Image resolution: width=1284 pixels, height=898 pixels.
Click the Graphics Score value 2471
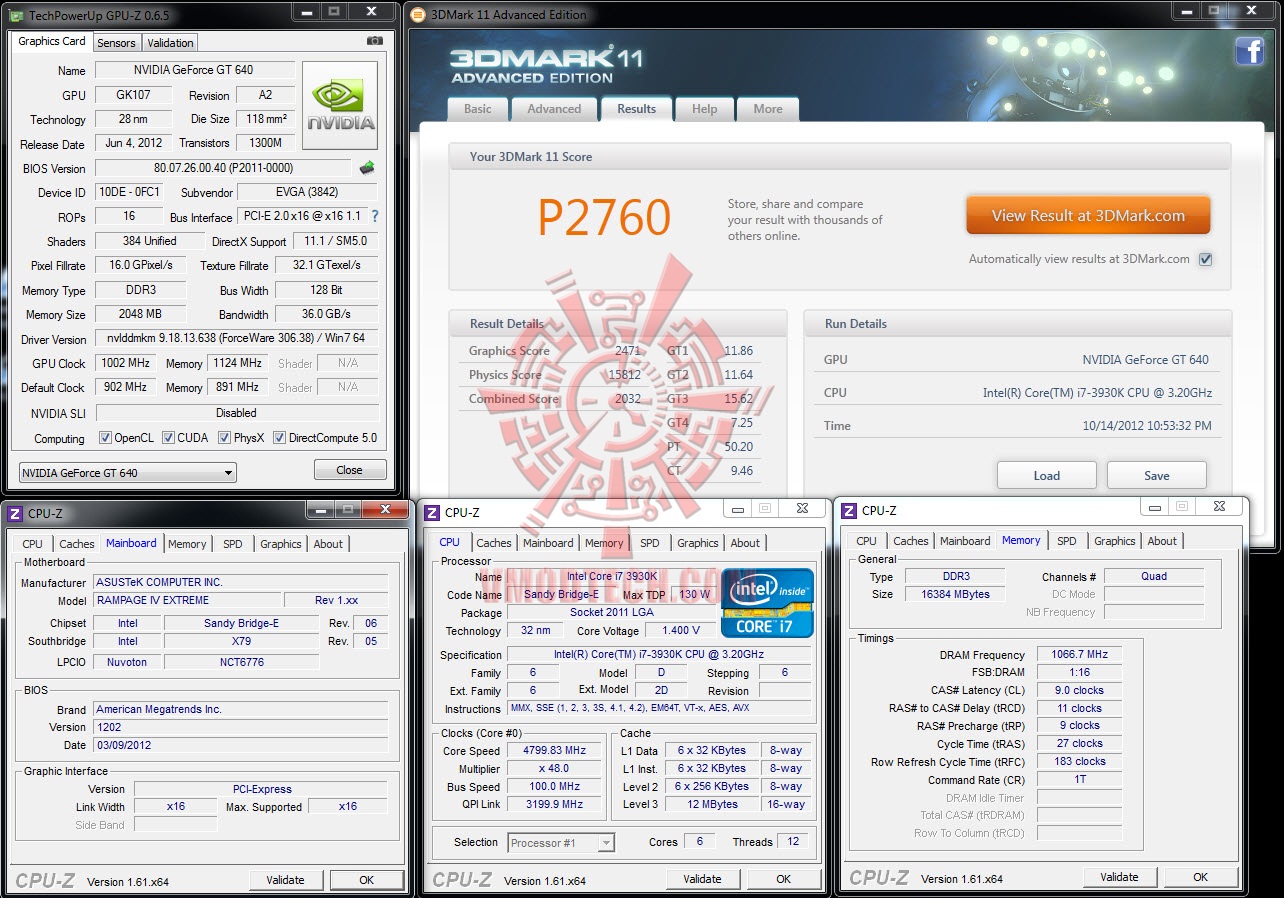627,351
